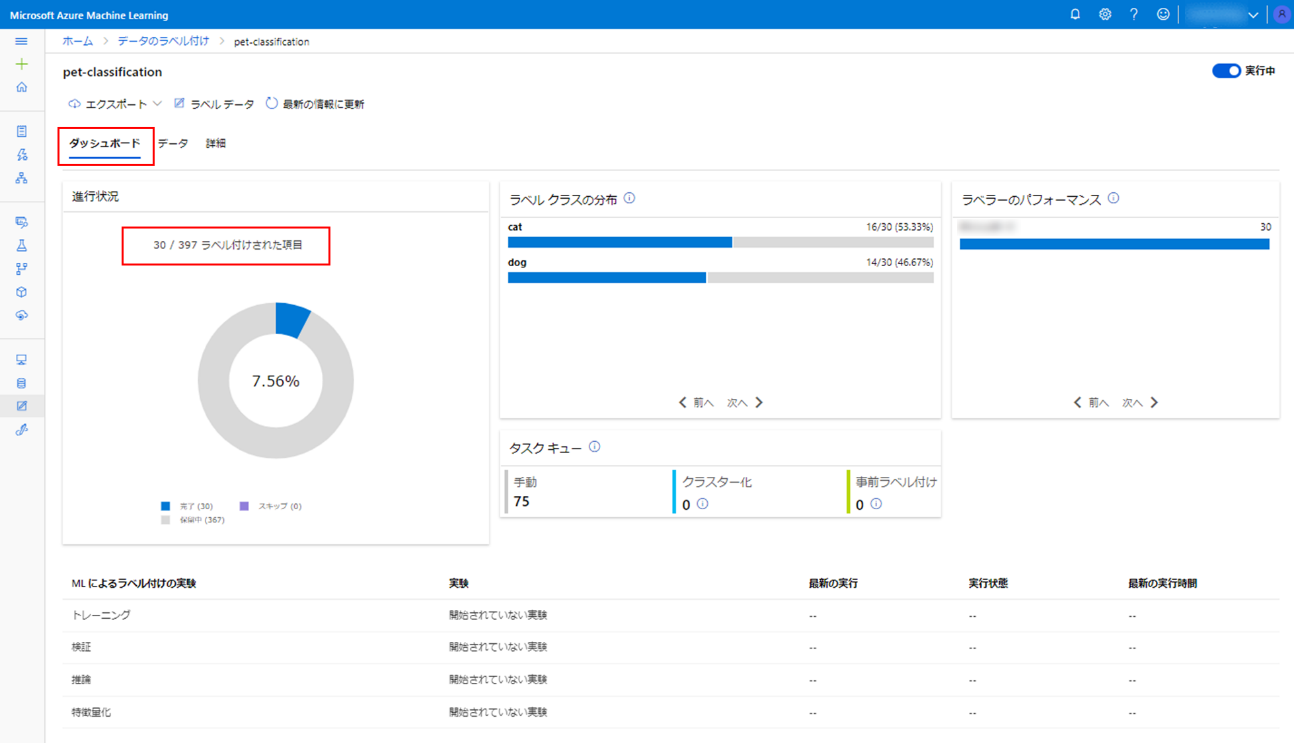Click info icon beside タスク キュー
Screen dimensions: 1294x743
pyautogui.click(x=594, y=447)
